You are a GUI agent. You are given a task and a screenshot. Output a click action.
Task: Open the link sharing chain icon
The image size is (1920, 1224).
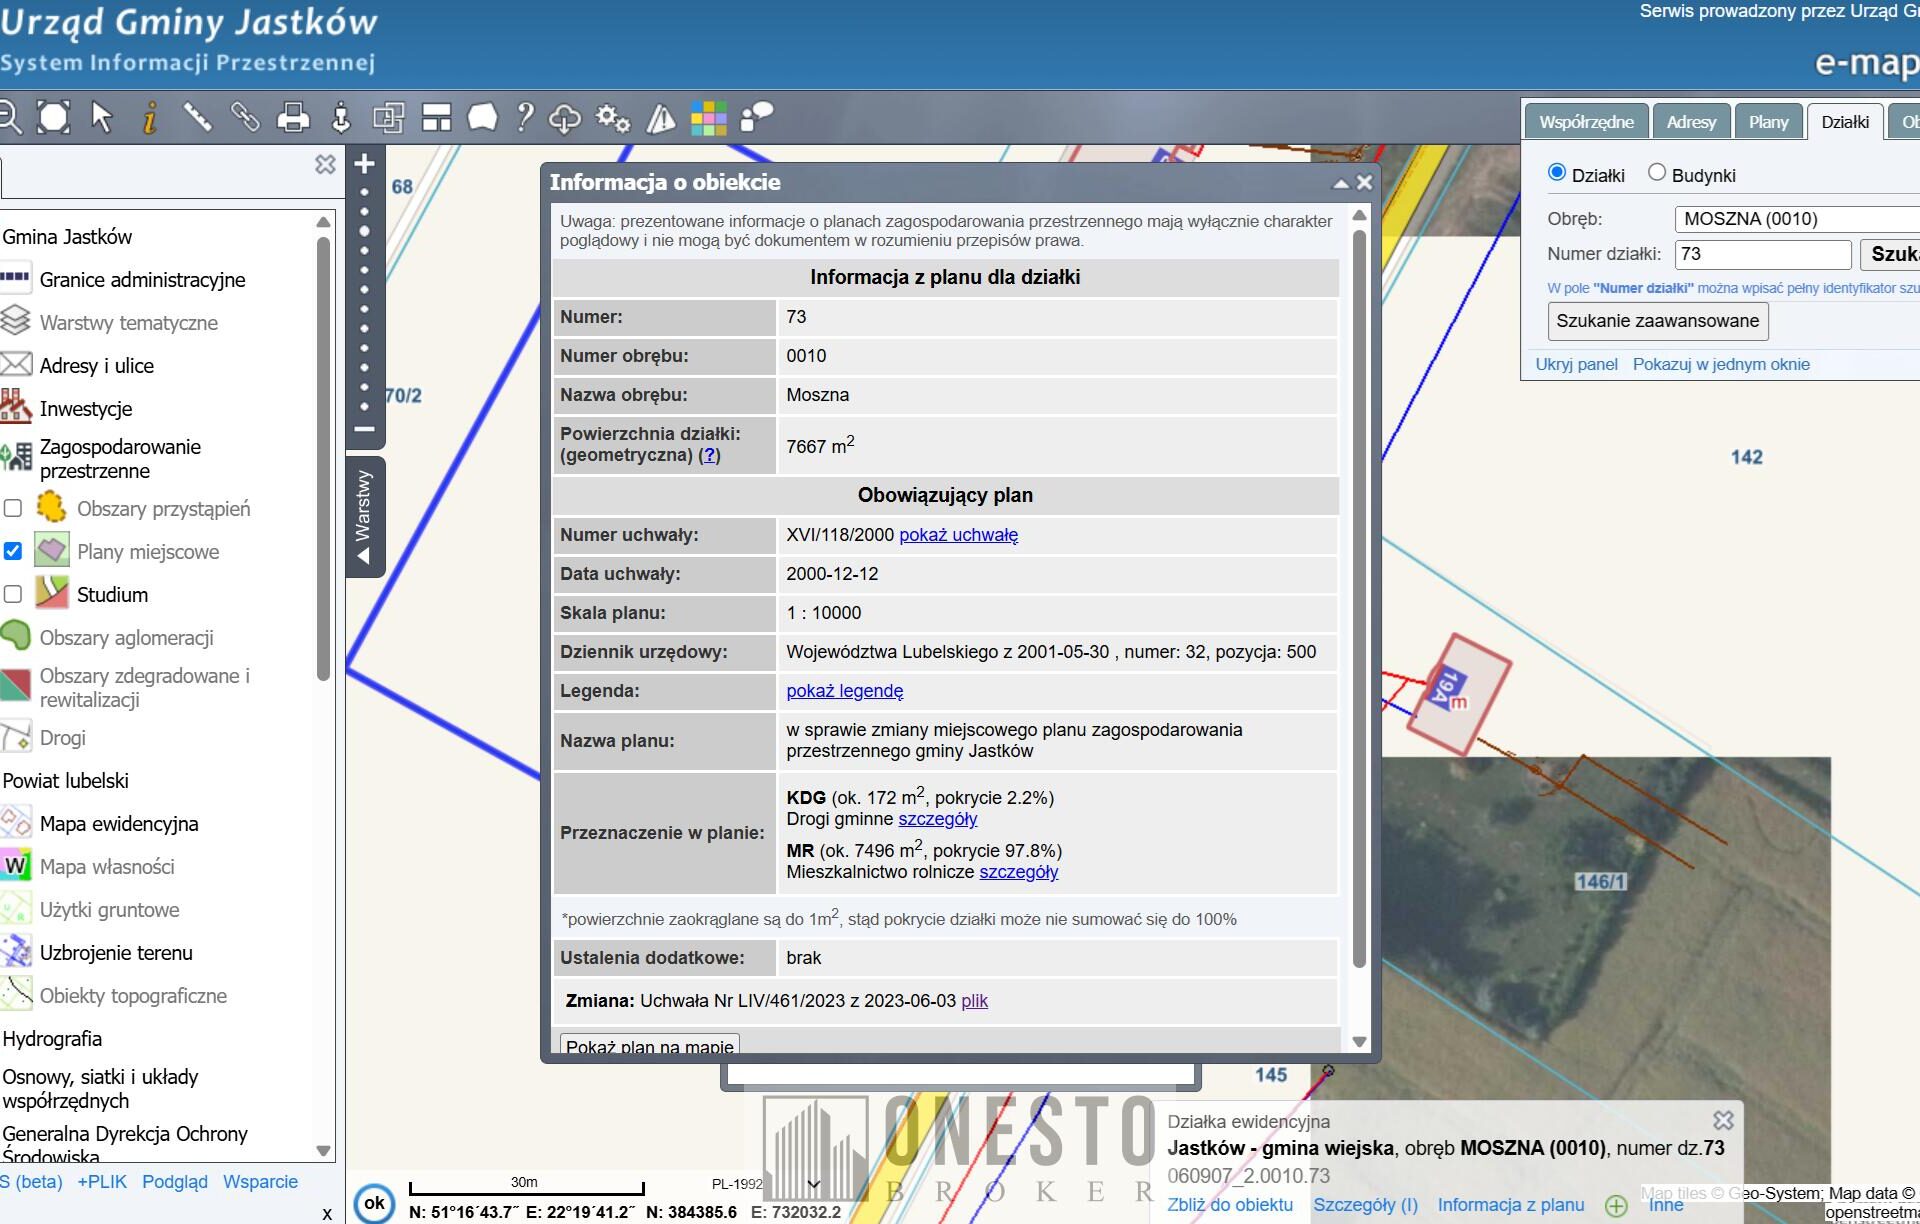(245, 118)
